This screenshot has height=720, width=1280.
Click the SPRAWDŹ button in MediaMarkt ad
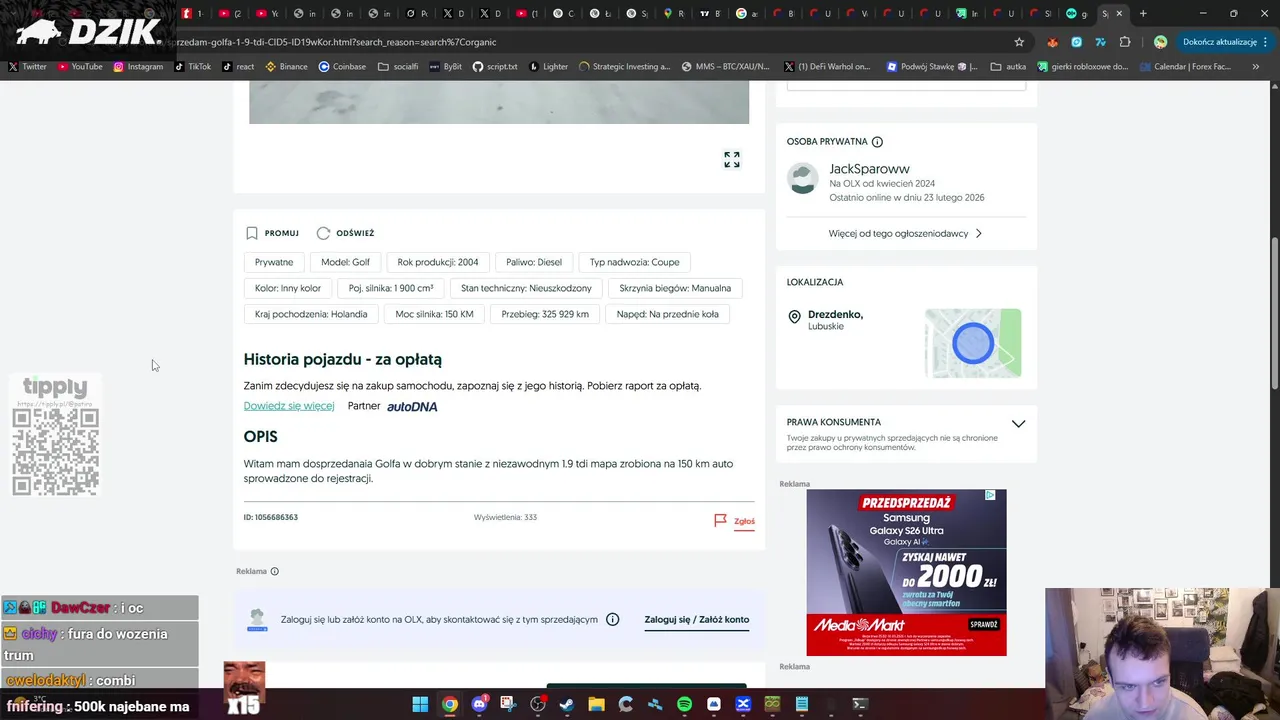(x=984, y=624)
